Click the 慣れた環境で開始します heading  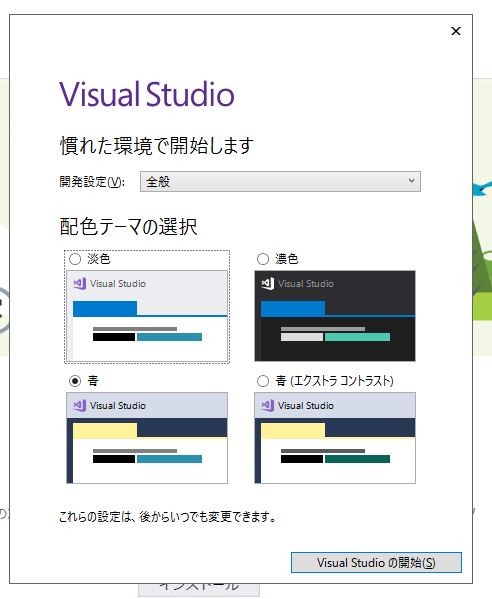[157, 146]
